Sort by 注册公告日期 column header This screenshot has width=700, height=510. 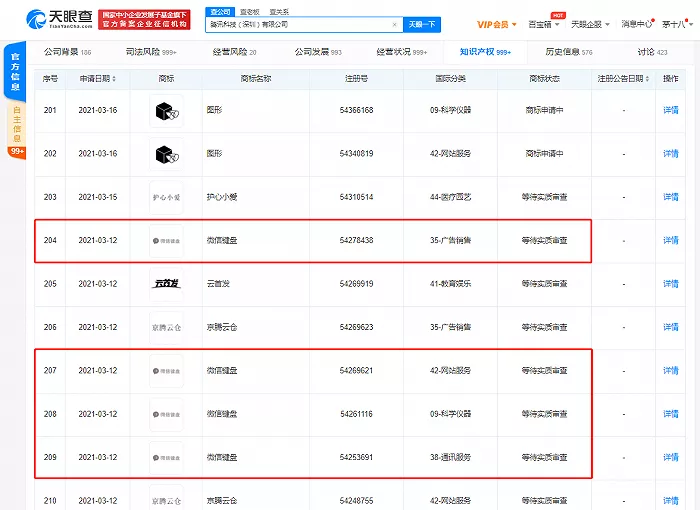[x=623, y=79]
